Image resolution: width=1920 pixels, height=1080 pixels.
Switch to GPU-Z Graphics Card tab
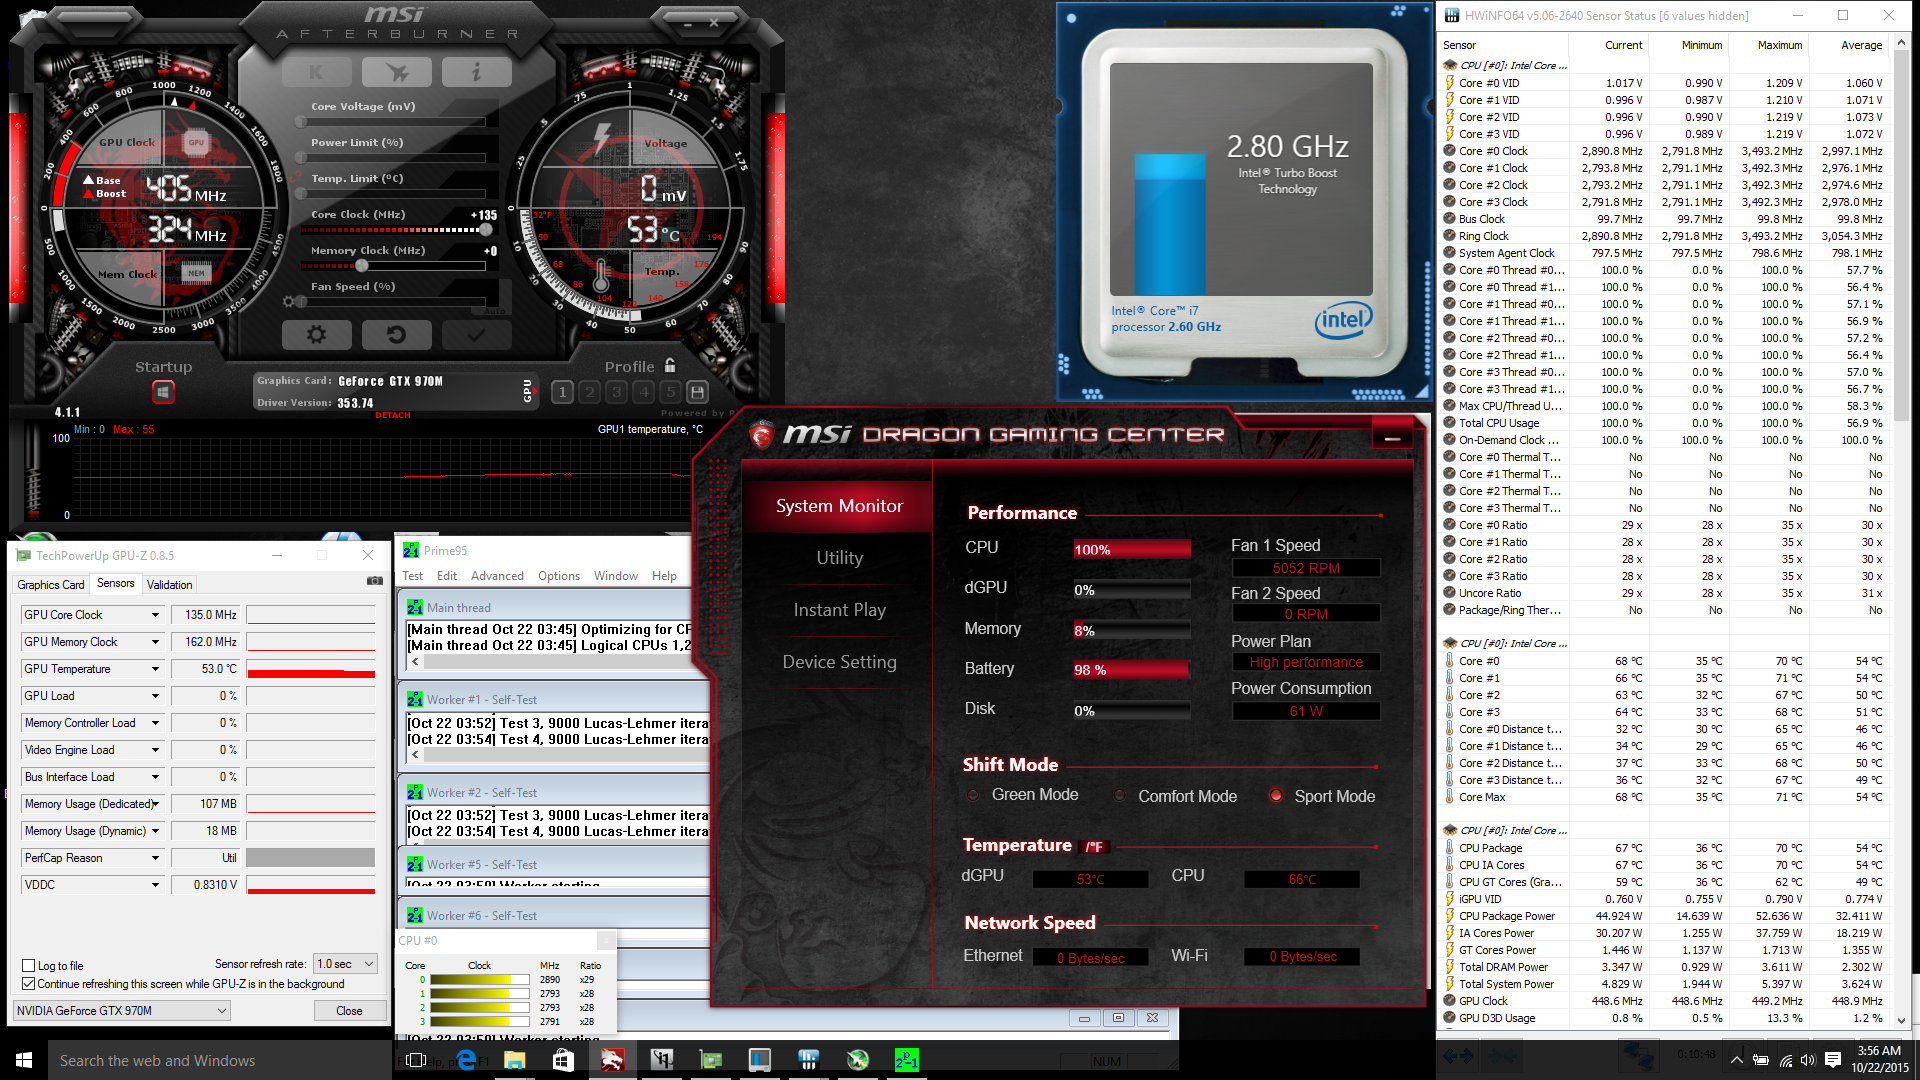[51, 585]
